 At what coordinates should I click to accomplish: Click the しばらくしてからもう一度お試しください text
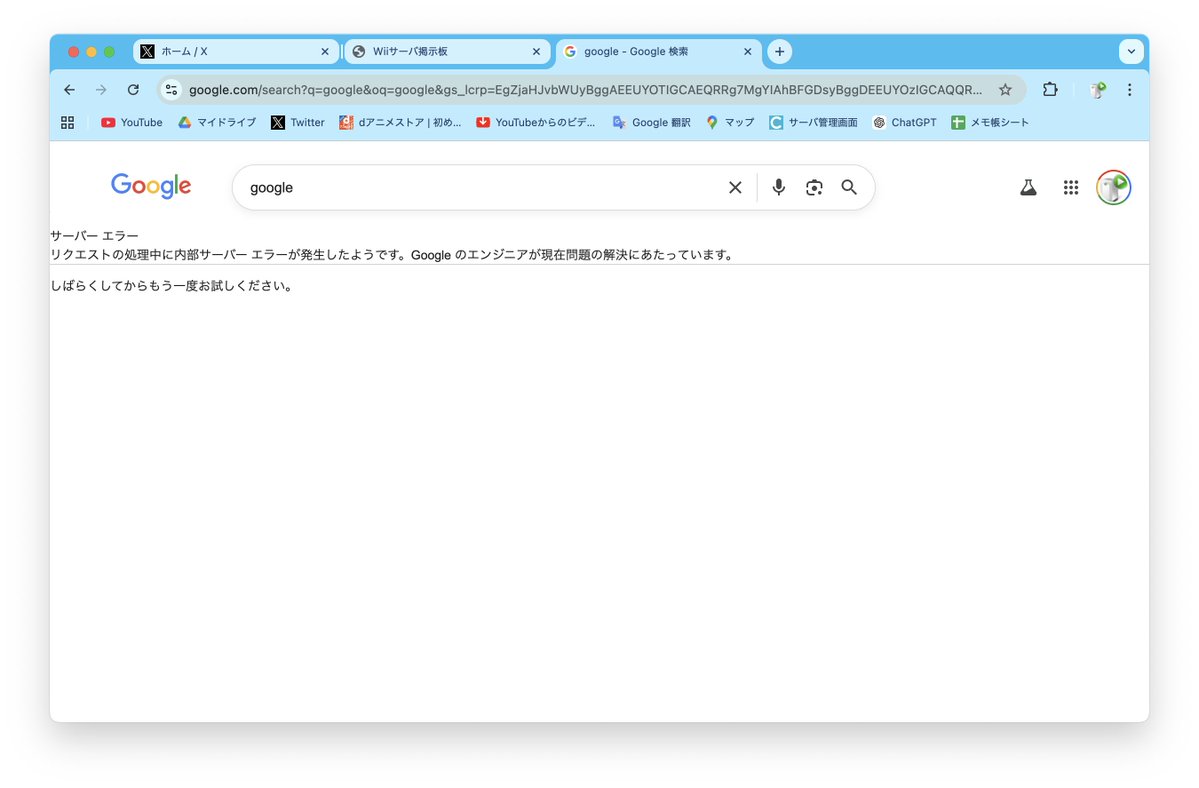coord(171,286)
